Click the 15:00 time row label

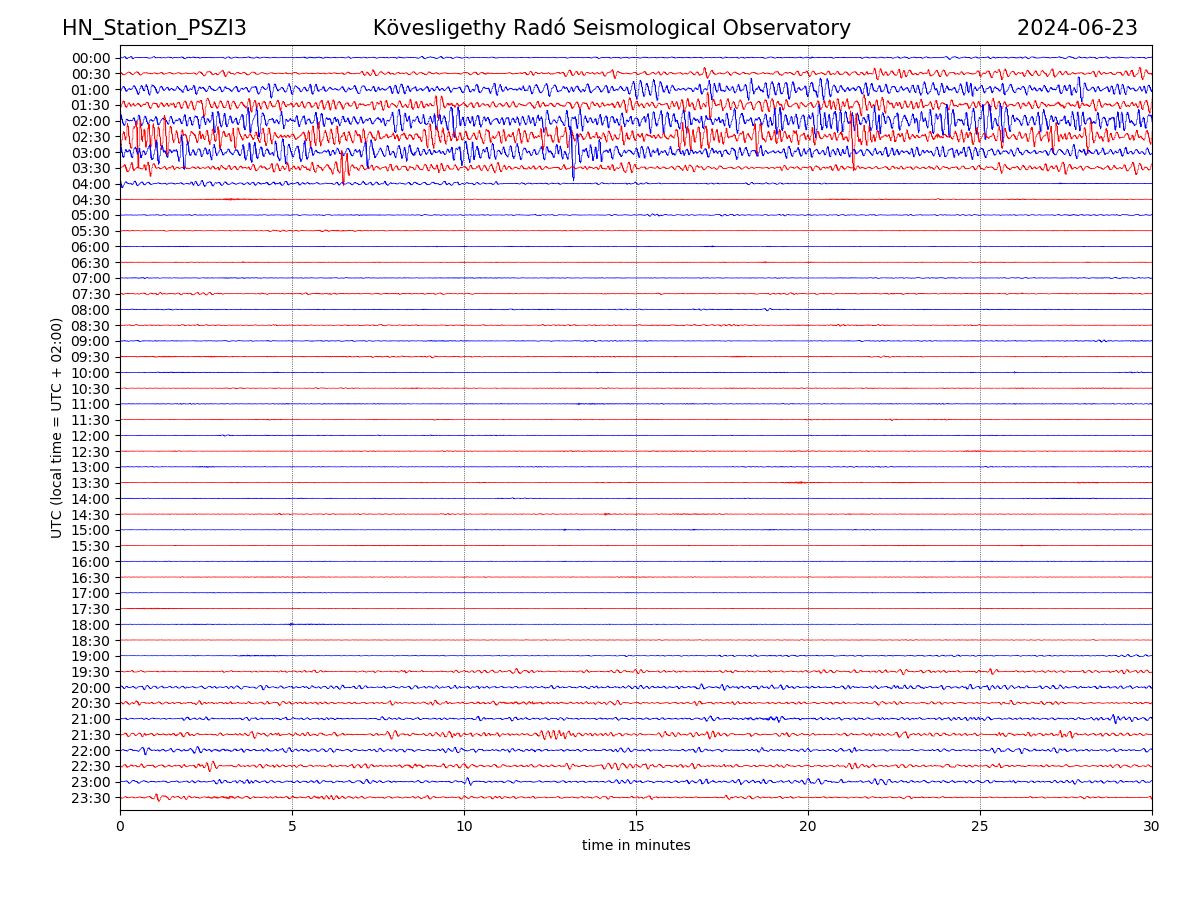click(91, 530)
